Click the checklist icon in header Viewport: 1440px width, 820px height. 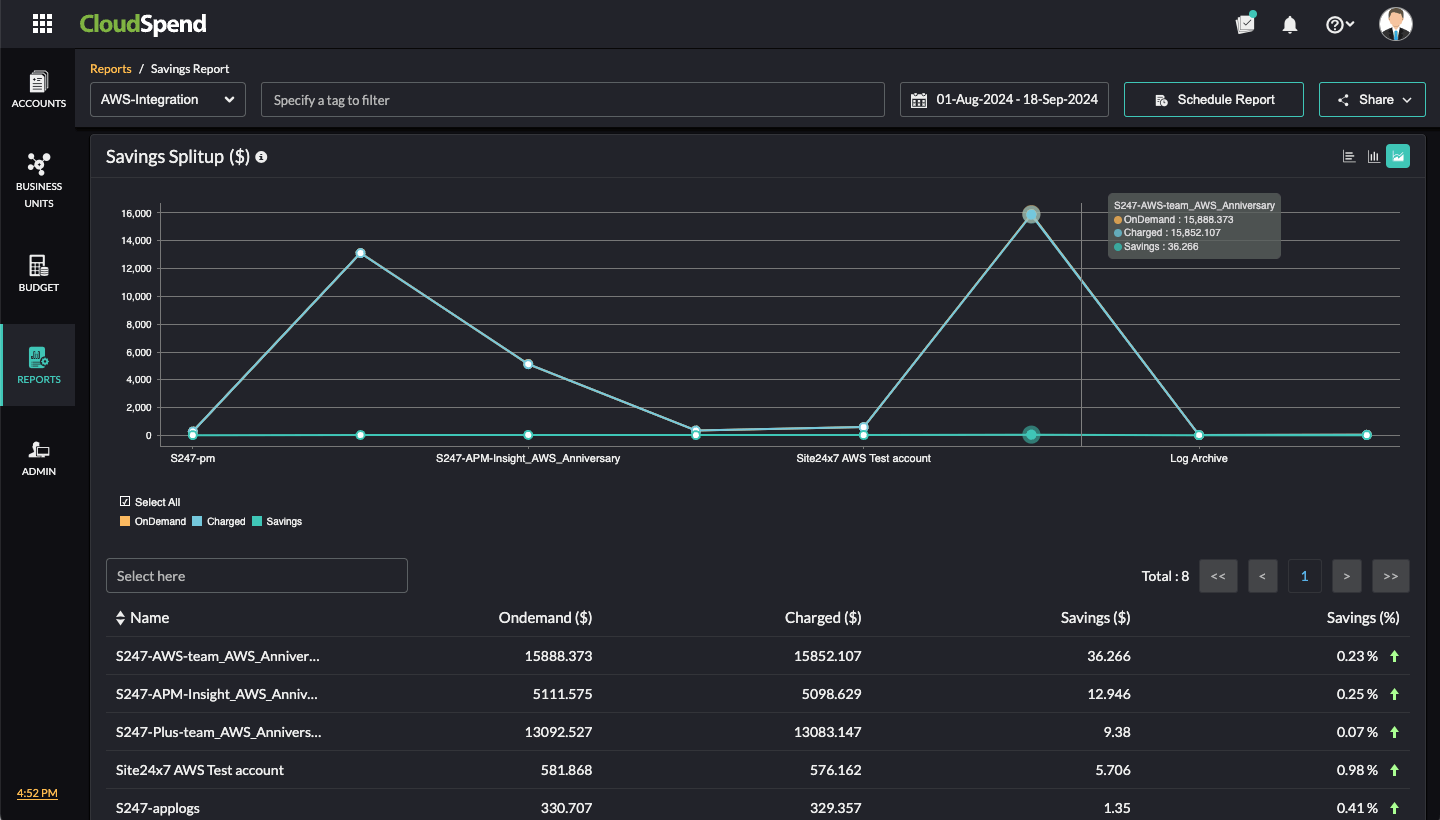point(1245,24)
